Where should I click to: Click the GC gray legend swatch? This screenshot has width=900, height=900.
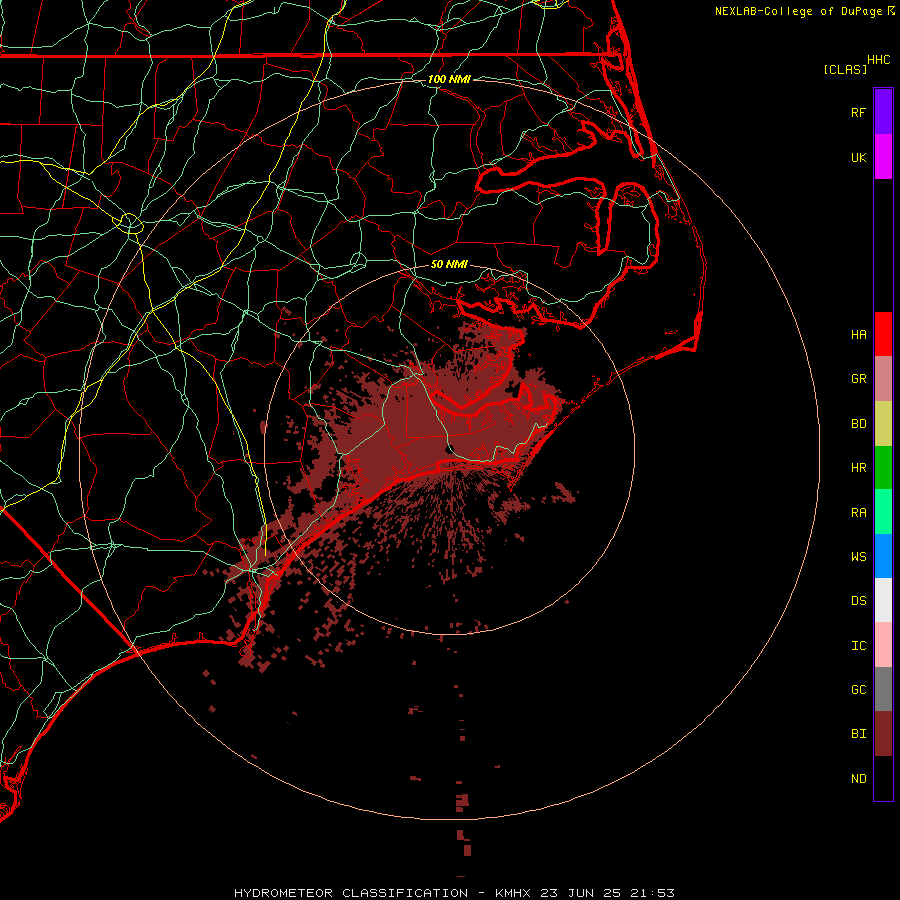[x=883, y=689]
